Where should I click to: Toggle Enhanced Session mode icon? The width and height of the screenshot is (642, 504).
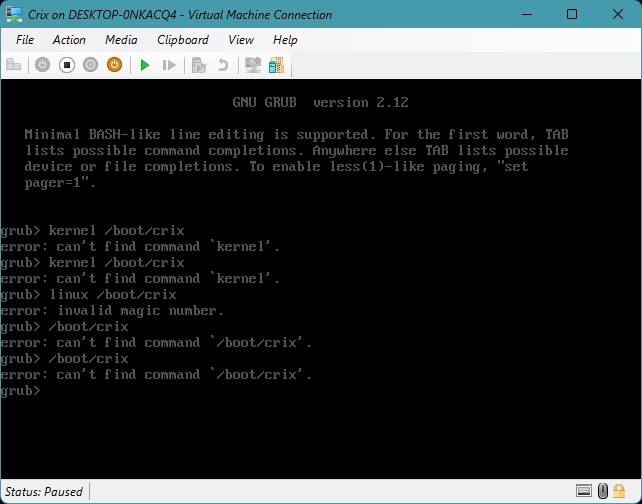point(253,65)
